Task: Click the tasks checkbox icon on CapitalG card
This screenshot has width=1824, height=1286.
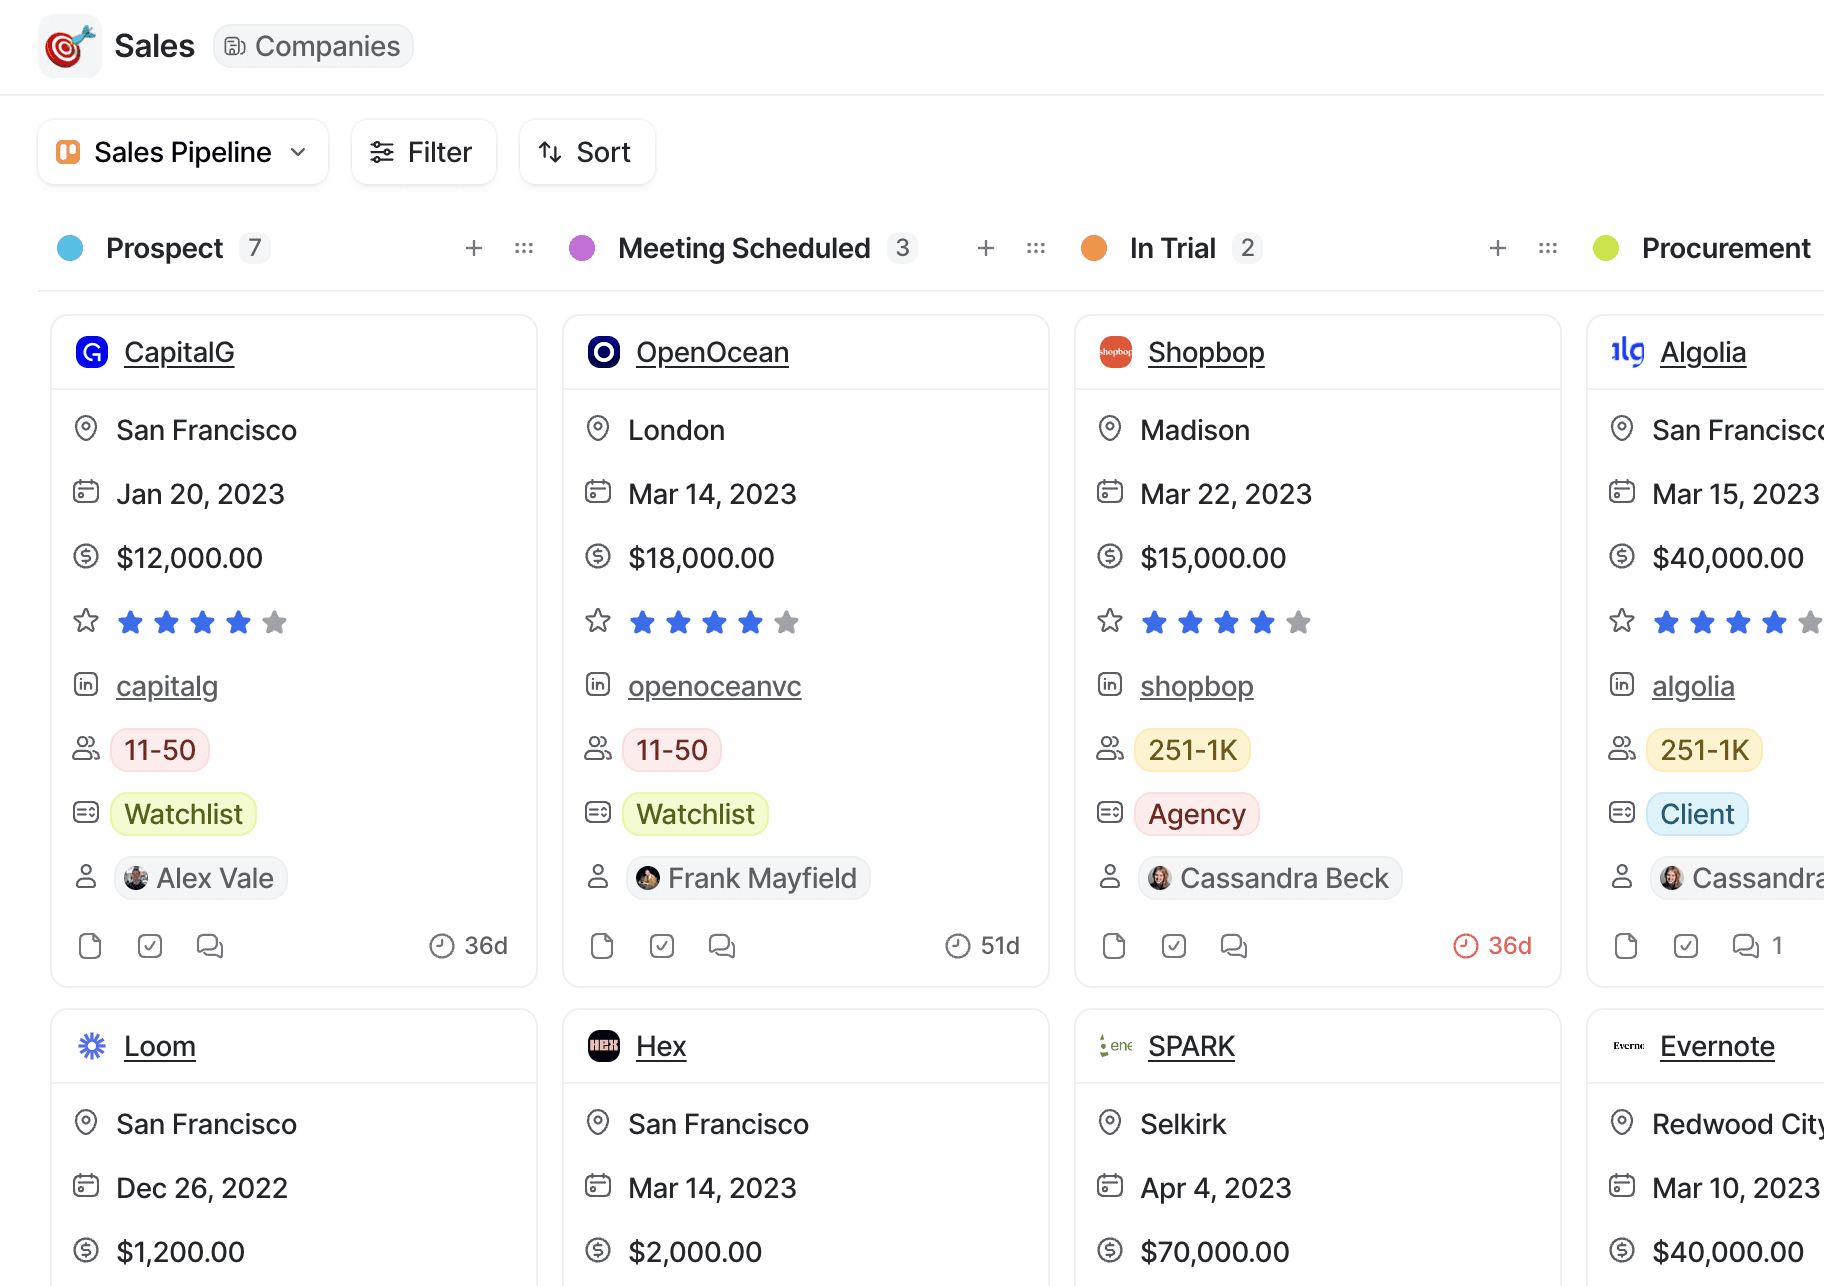Action: [x=150, y=946]
